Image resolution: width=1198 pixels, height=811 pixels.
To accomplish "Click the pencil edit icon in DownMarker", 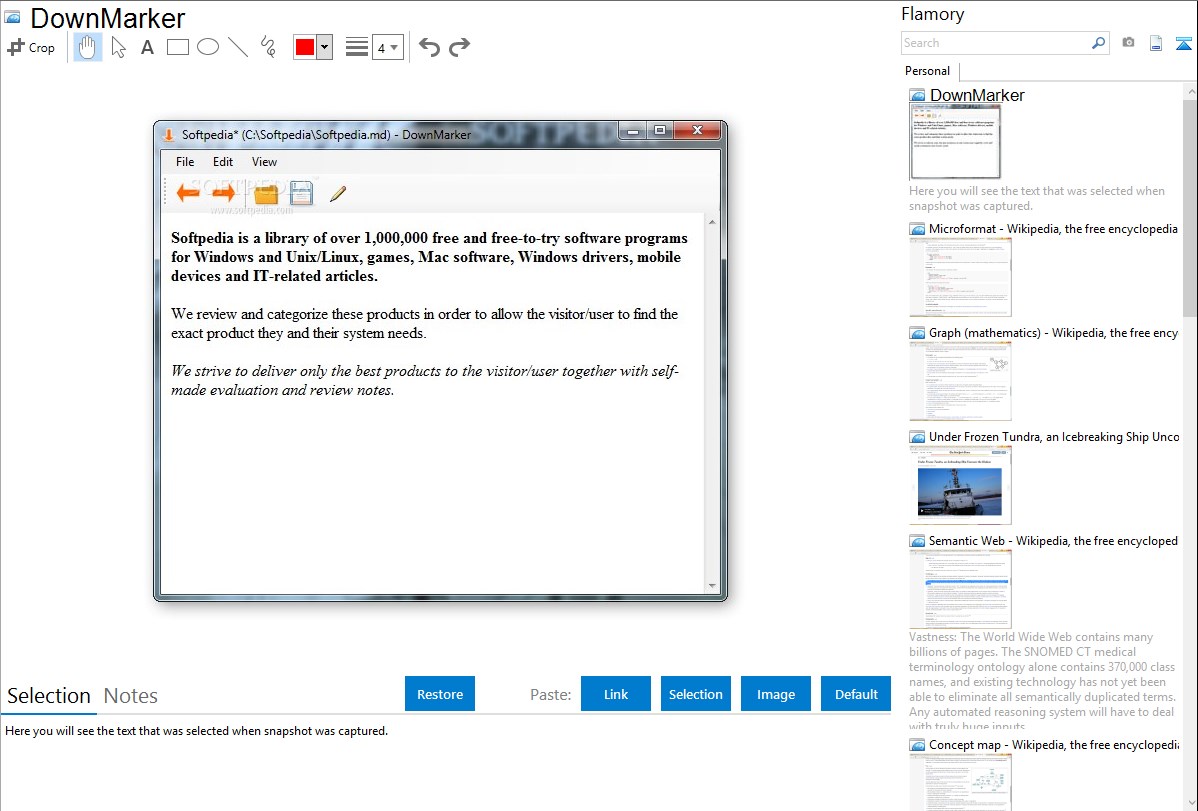I will (338, 193).
